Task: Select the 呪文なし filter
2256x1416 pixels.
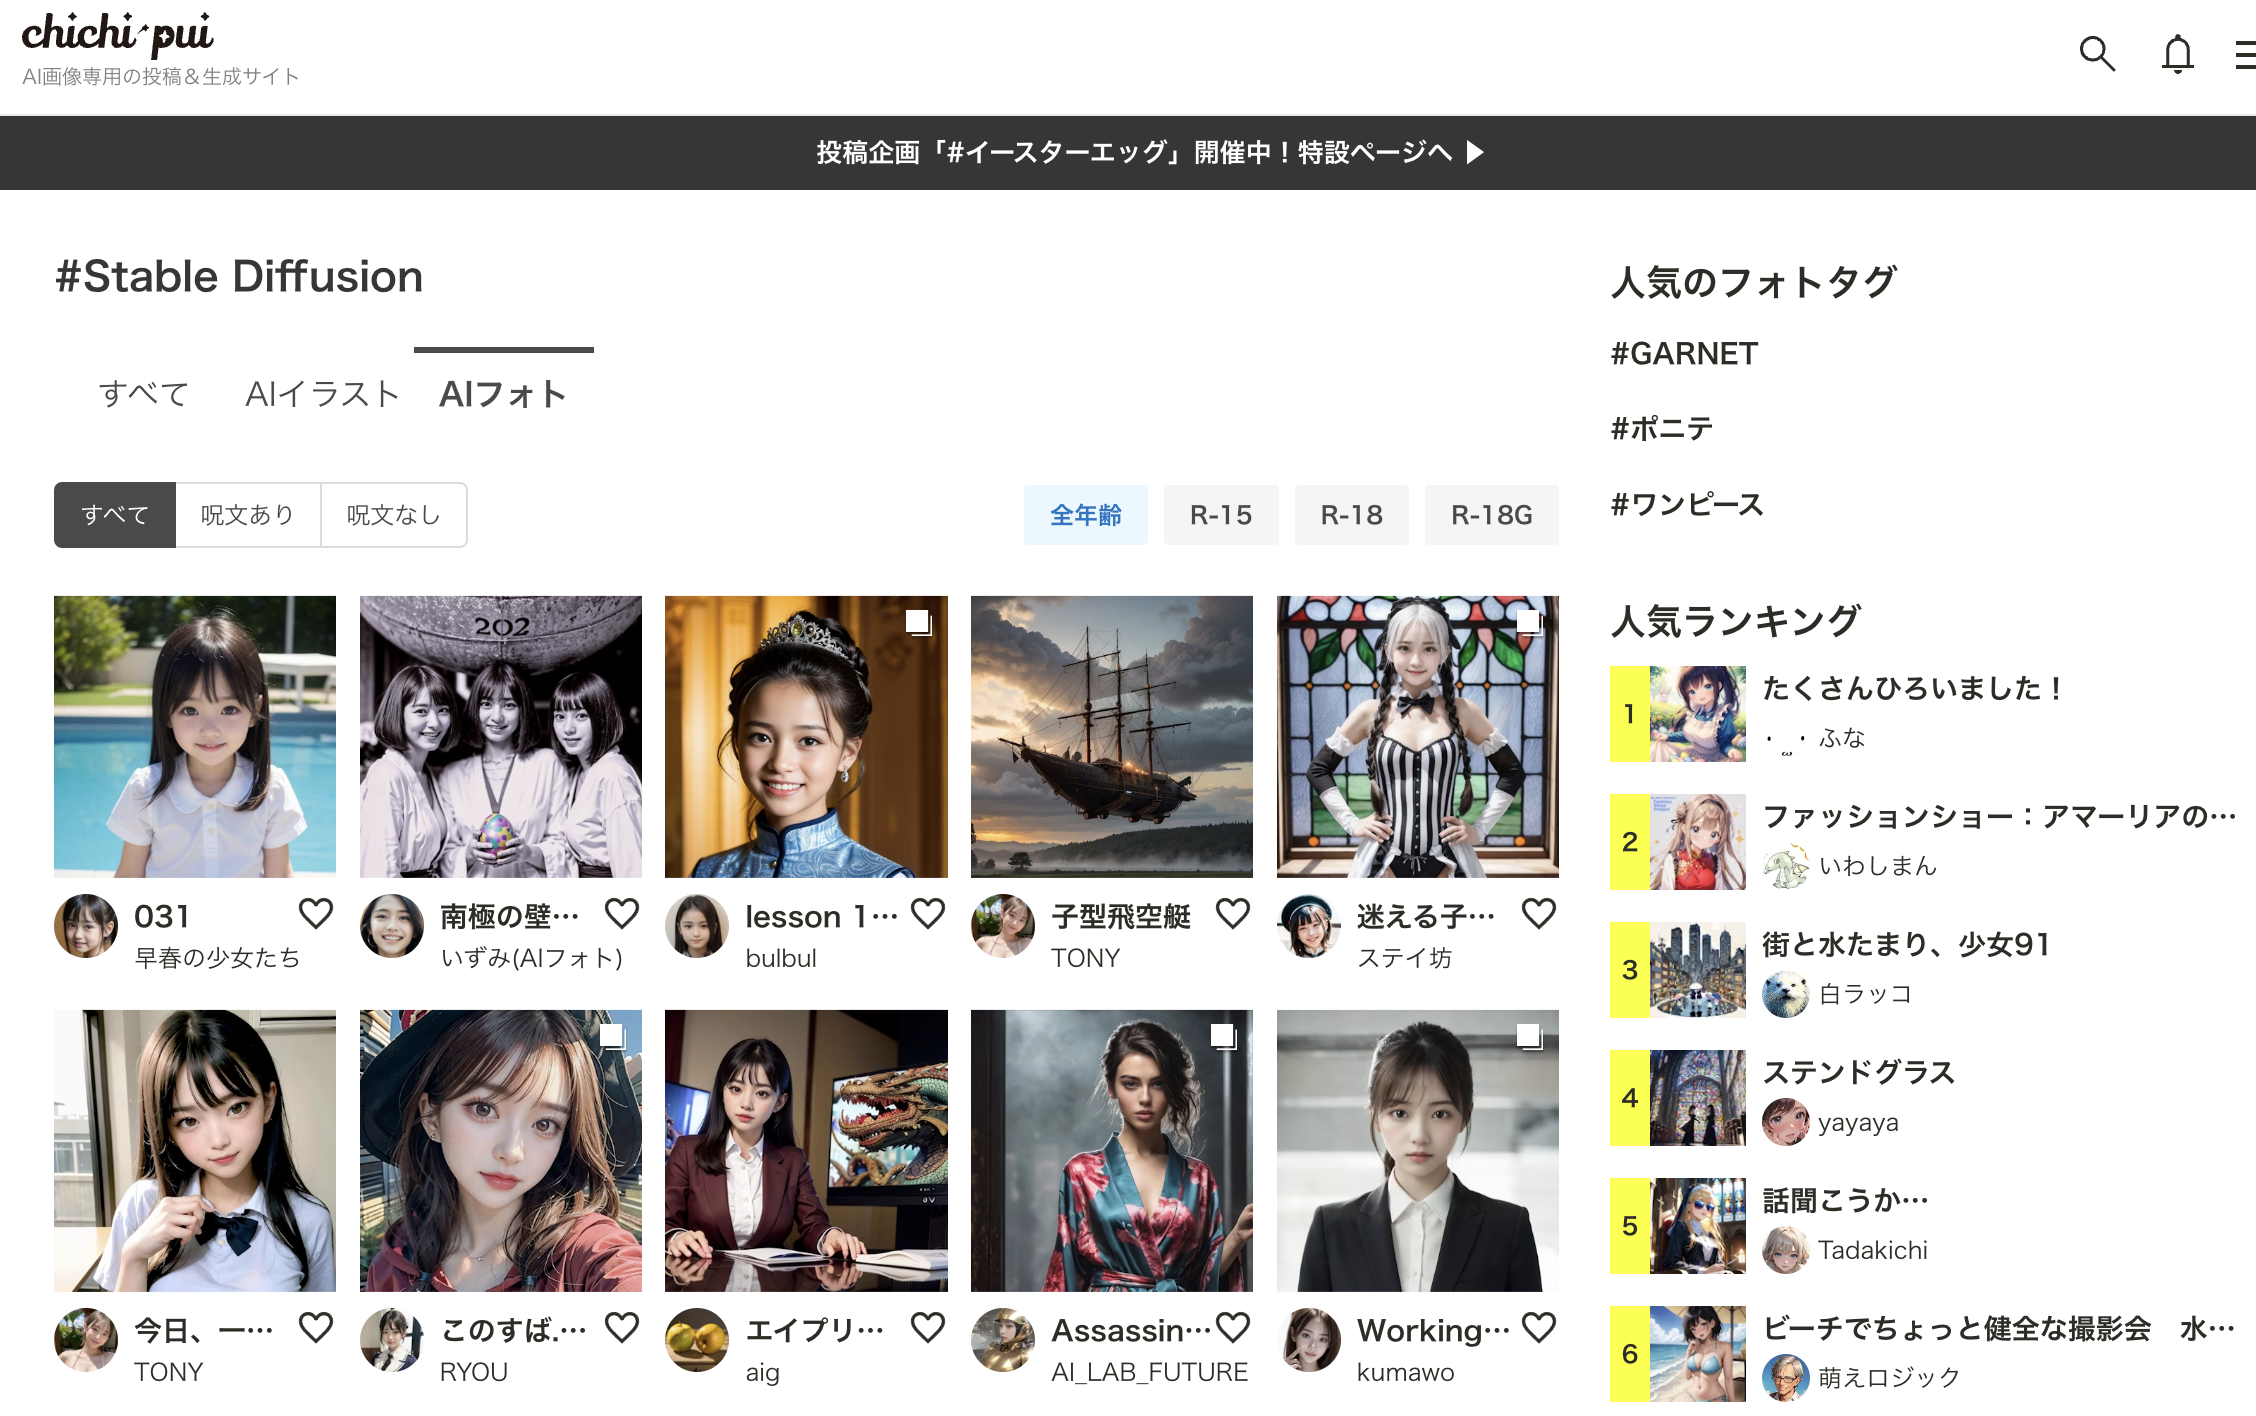Action: (393, 515)
